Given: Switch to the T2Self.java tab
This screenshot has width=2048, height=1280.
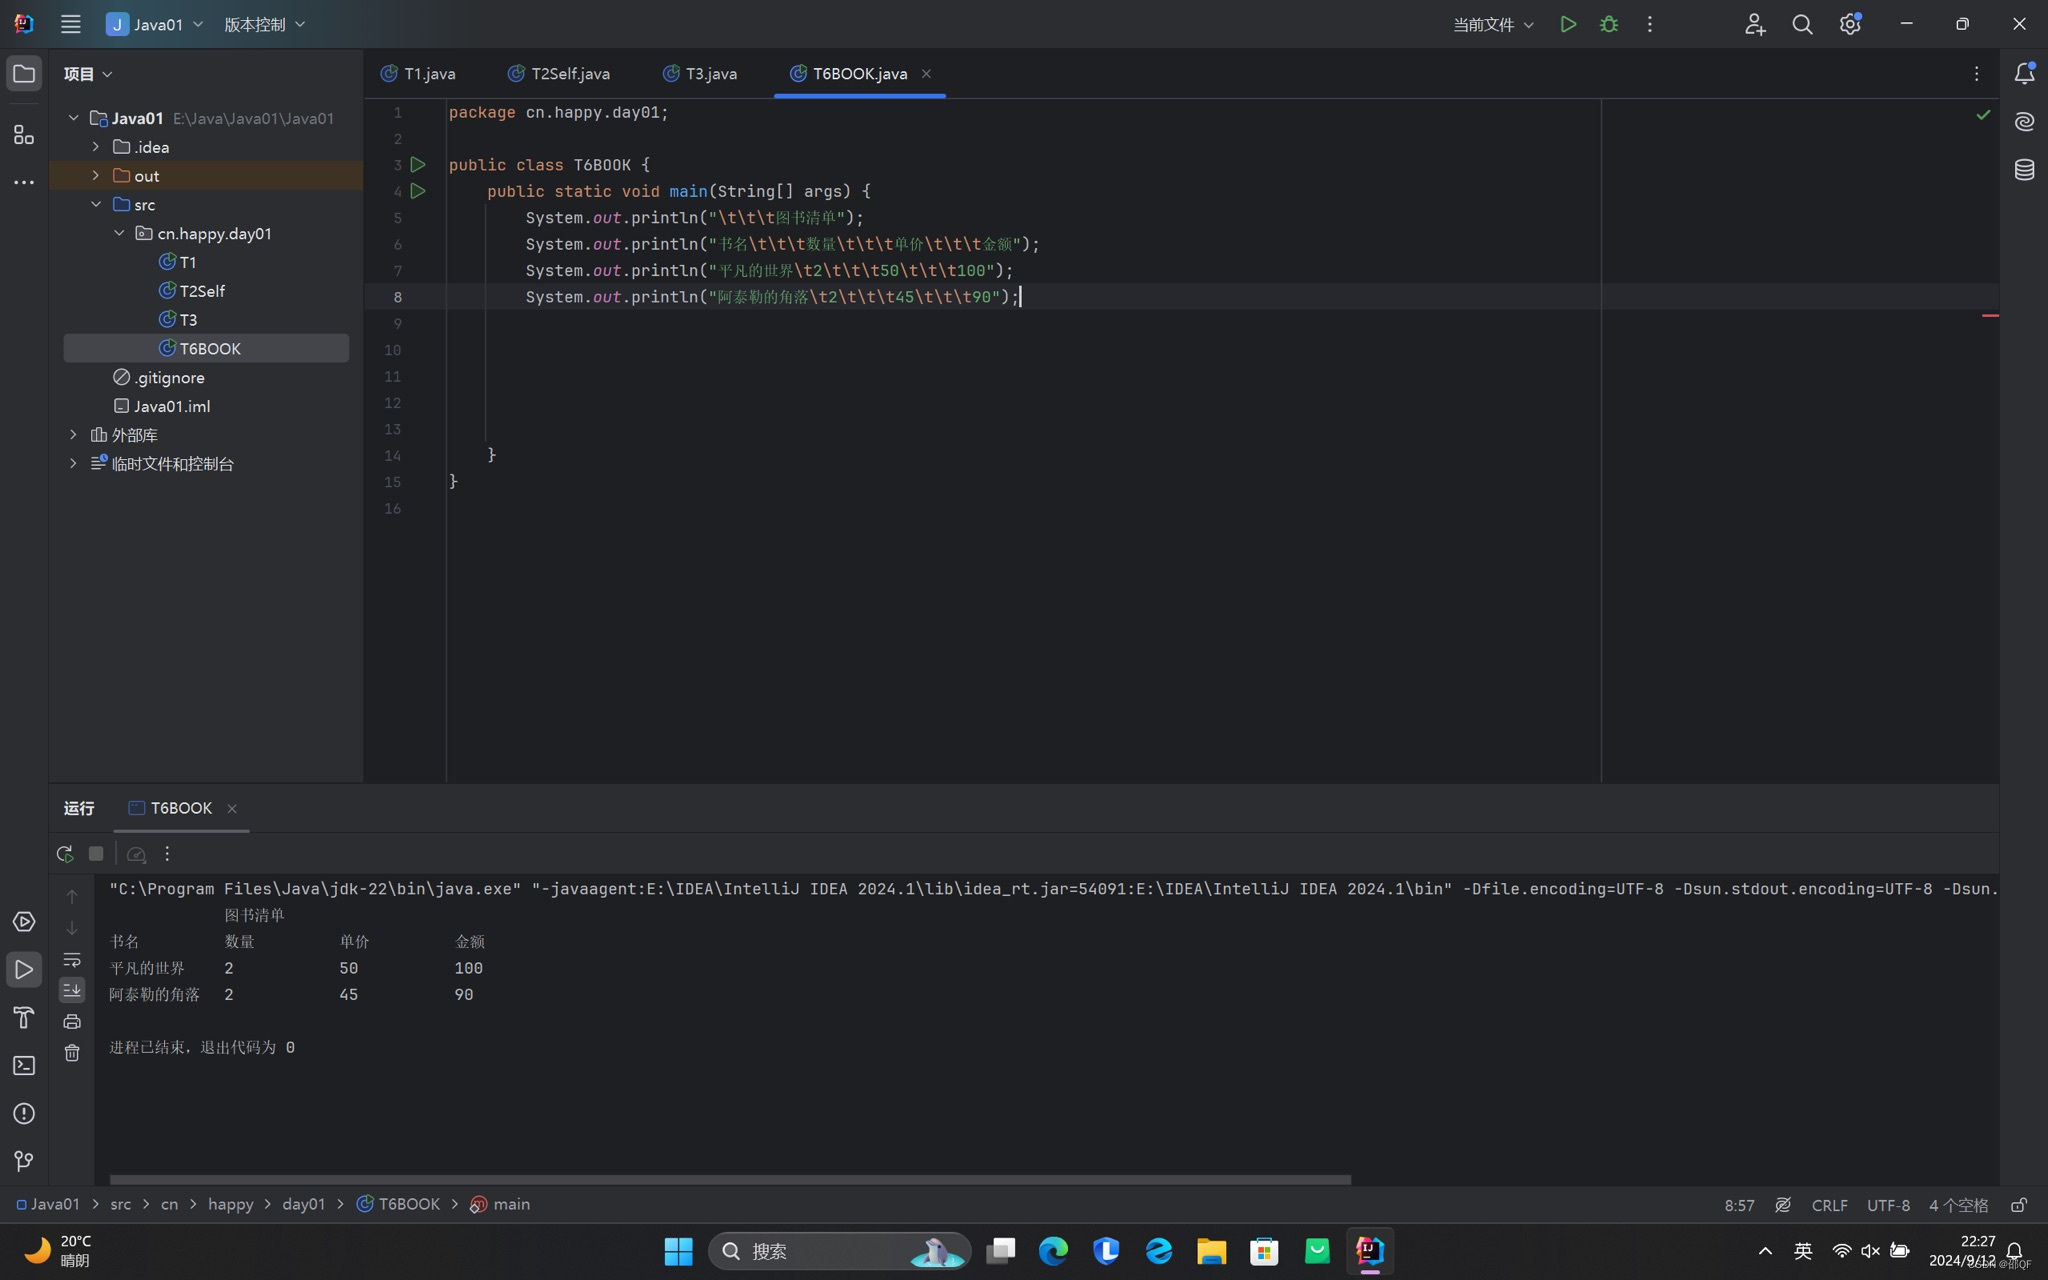Looking at the screenshot, I should [559, 74].
